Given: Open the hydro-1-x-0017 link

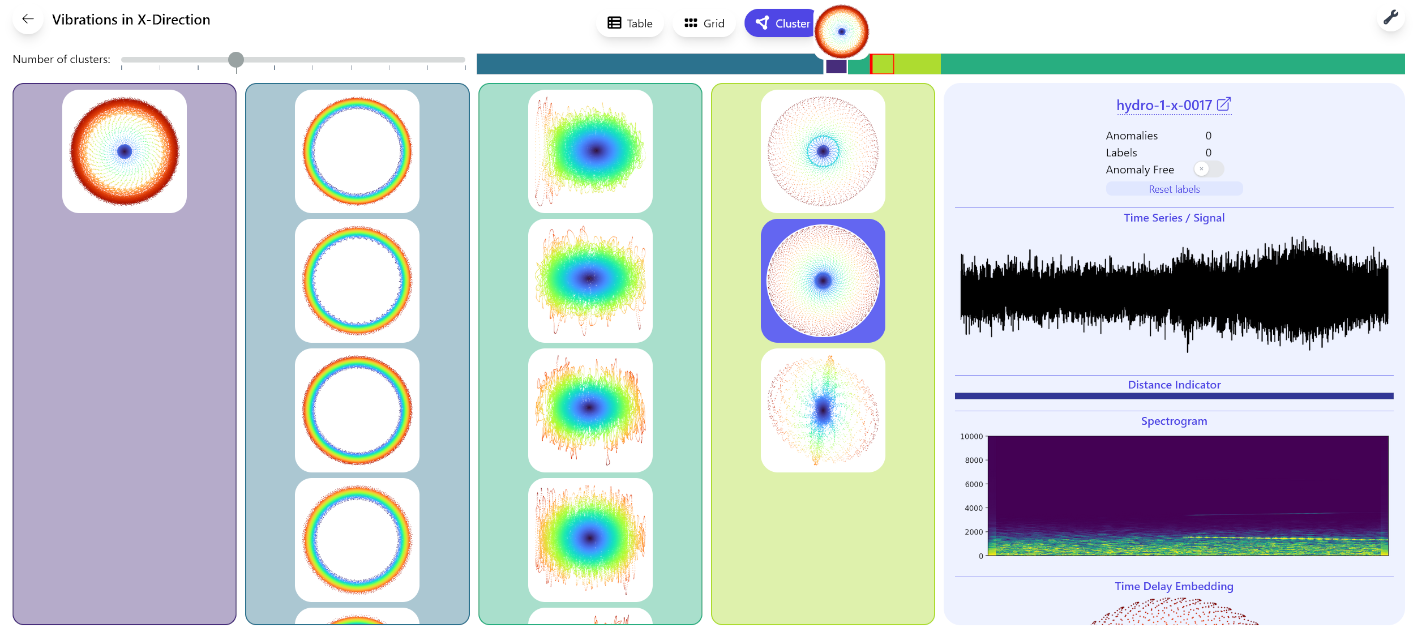Looking at the screenshot, I should click(x=1164, y=105).
